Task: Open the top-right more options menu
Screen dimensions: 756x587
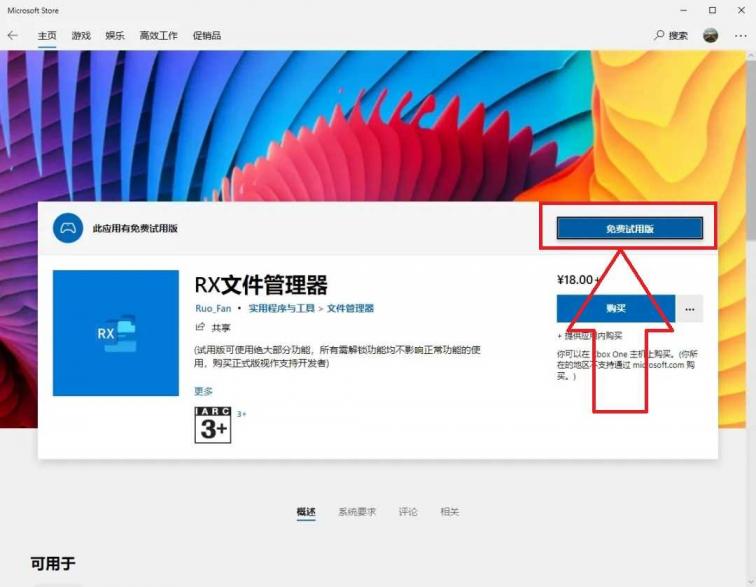Action: click(x=741, y=36)
